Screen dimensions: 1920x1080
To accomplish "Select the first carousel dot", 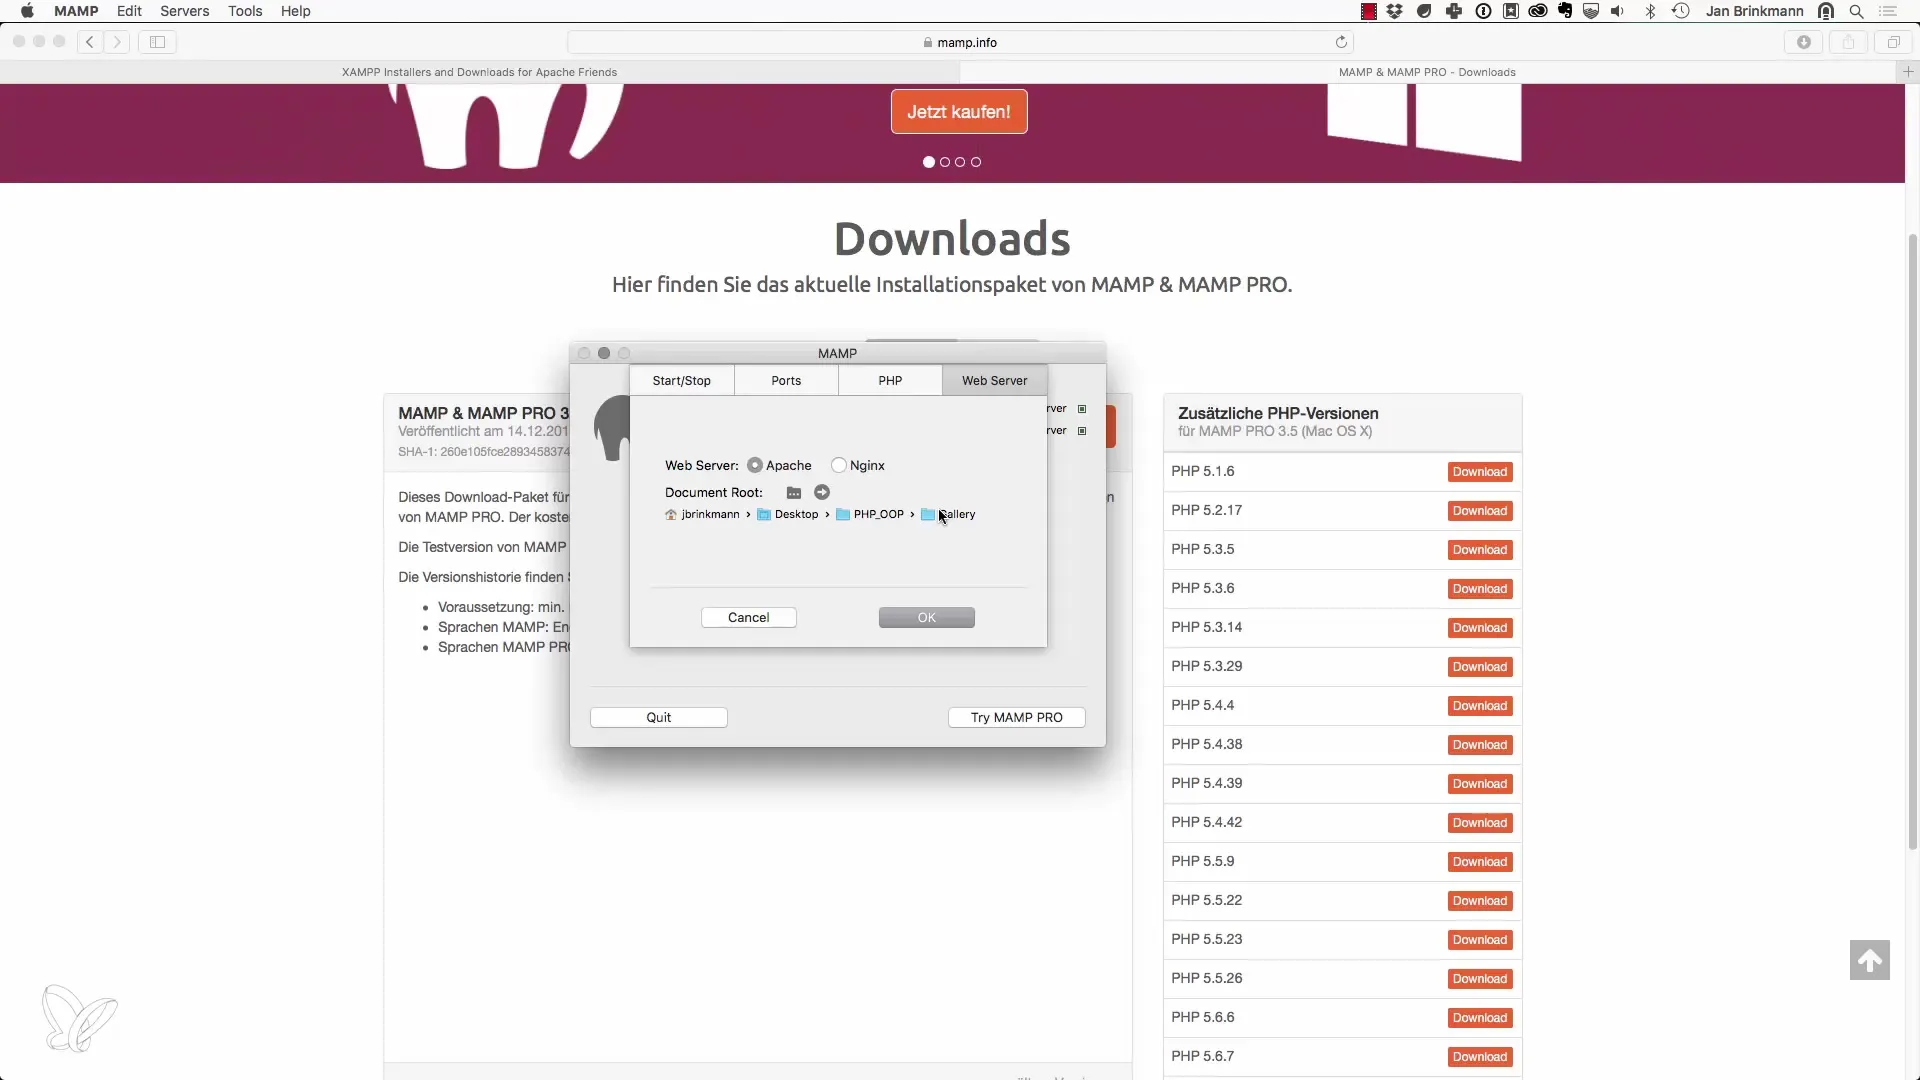I will (x=929, y=162).
